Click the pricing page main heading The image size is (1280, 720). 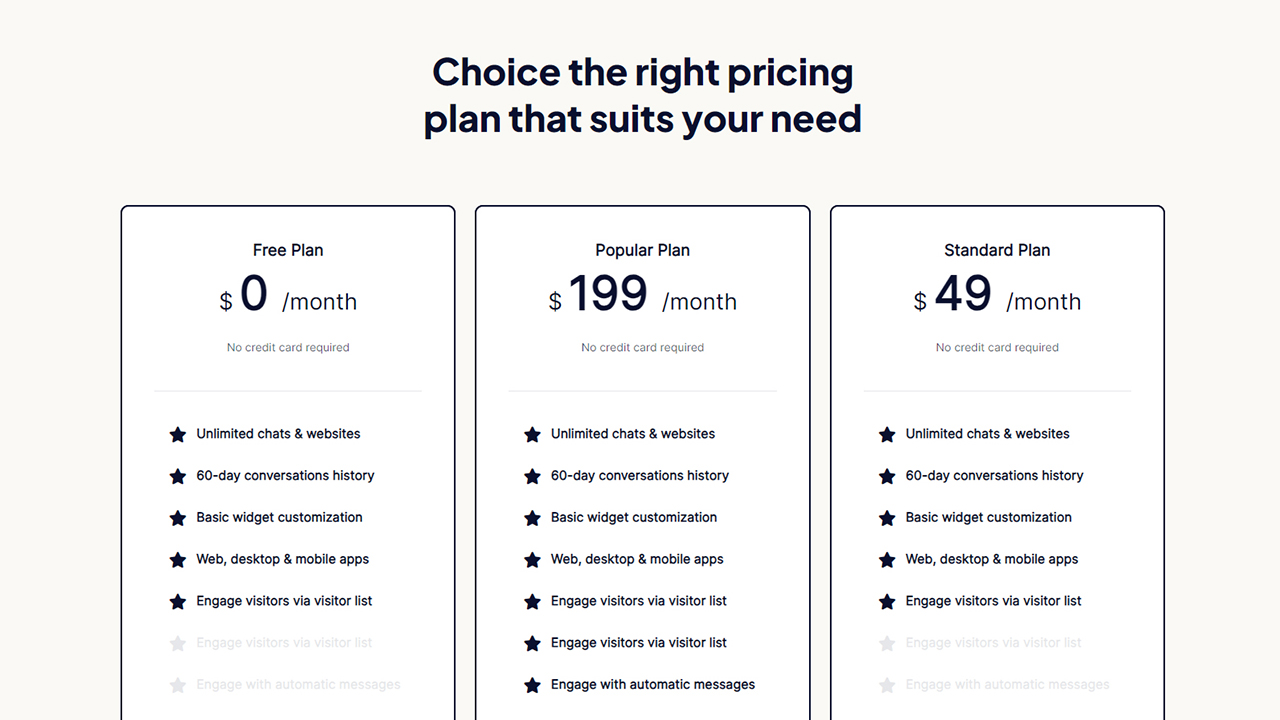643,95
